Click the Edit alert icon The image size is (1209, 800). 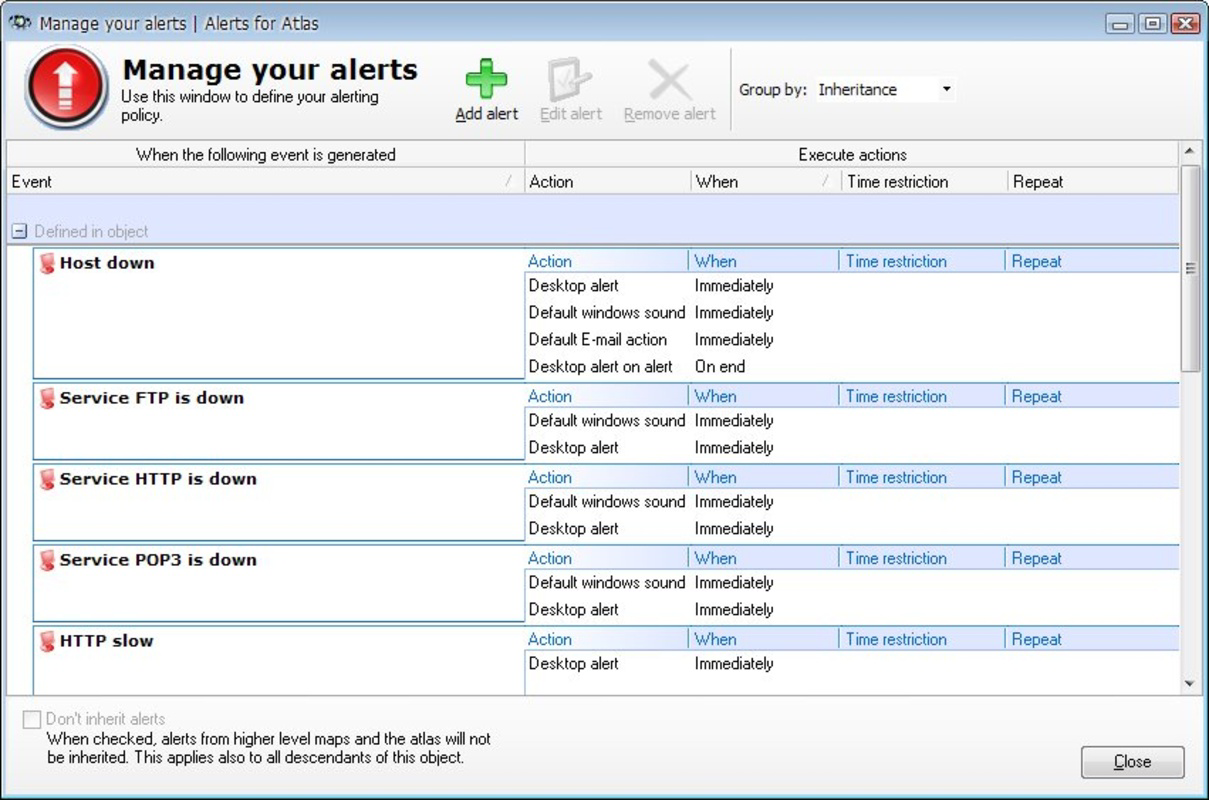pyautogui.click(x=569, y=79)
